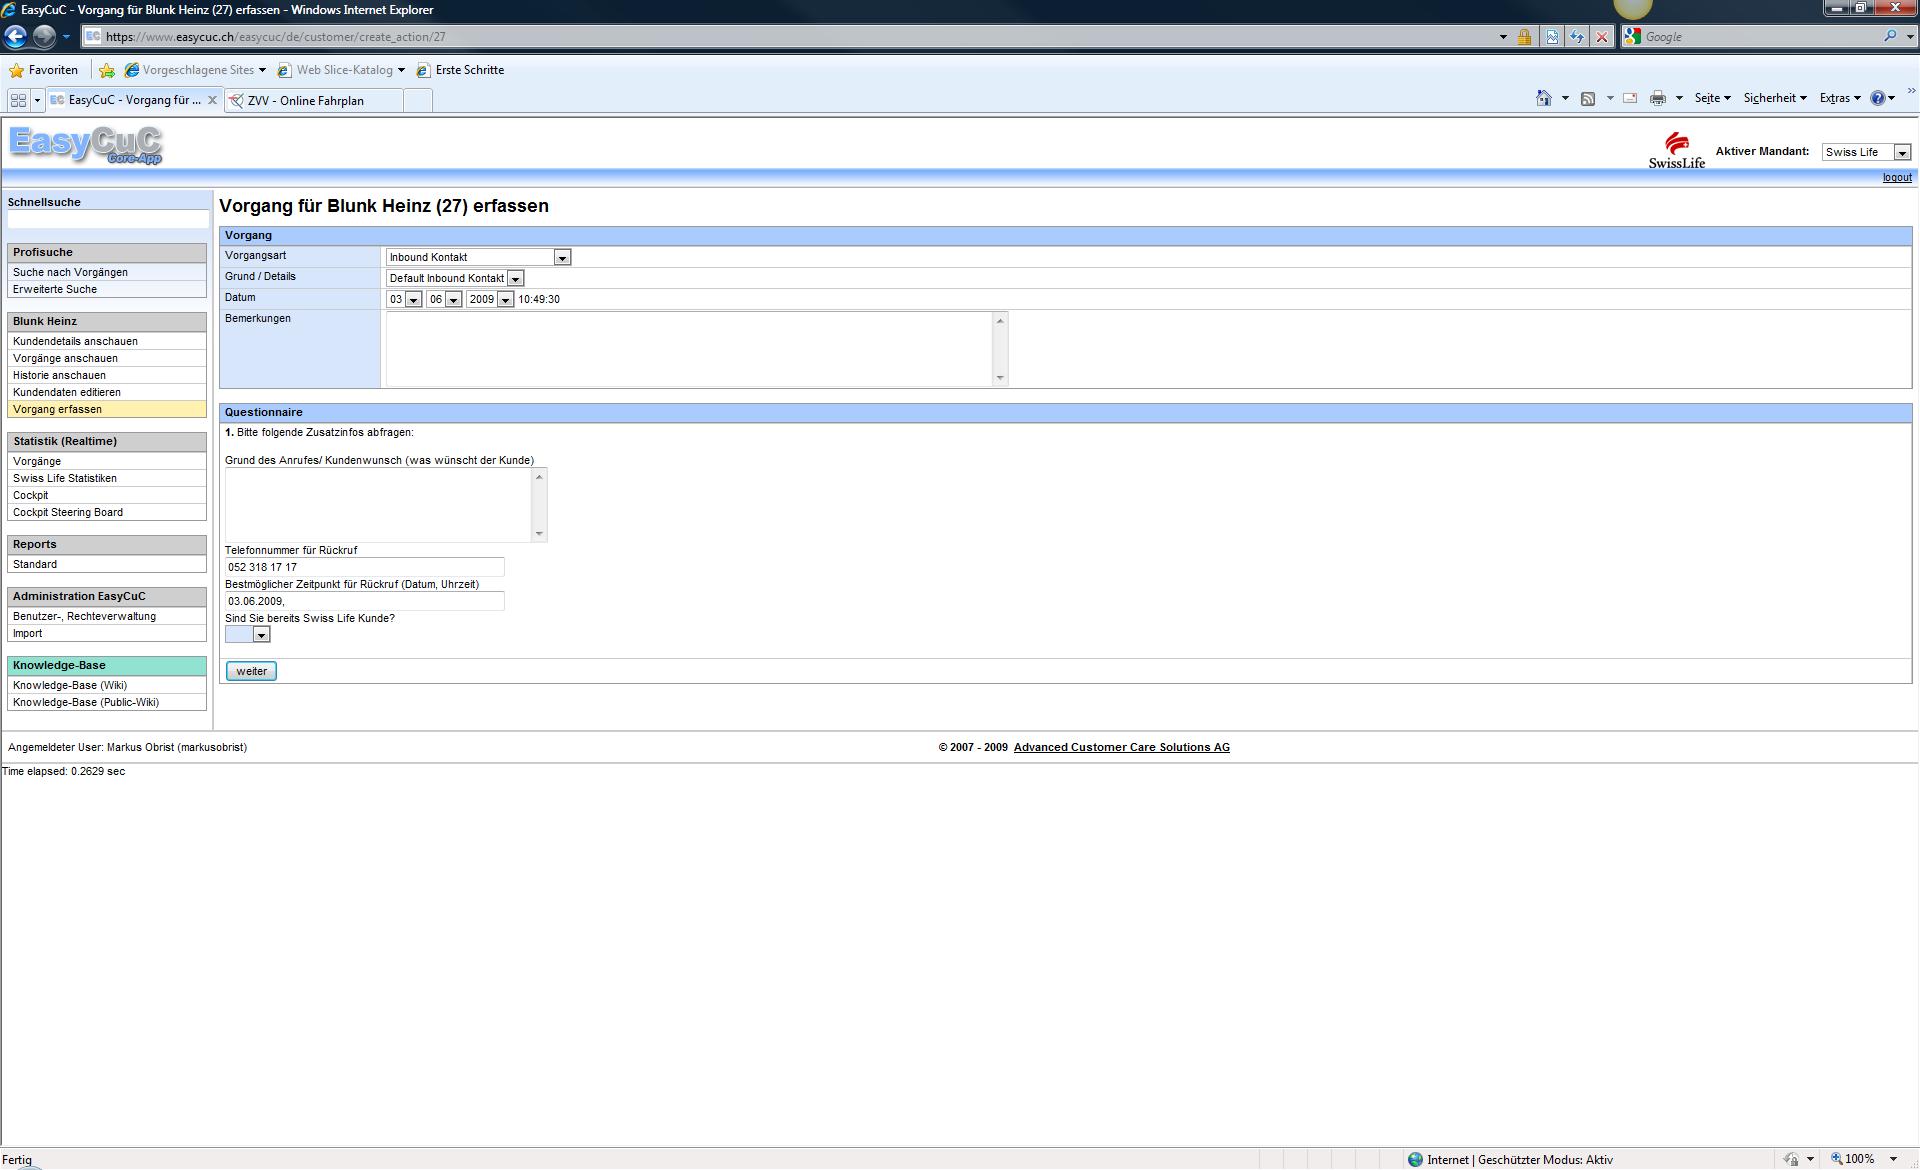Close the EasyCuC browser tab

point(212,100)
